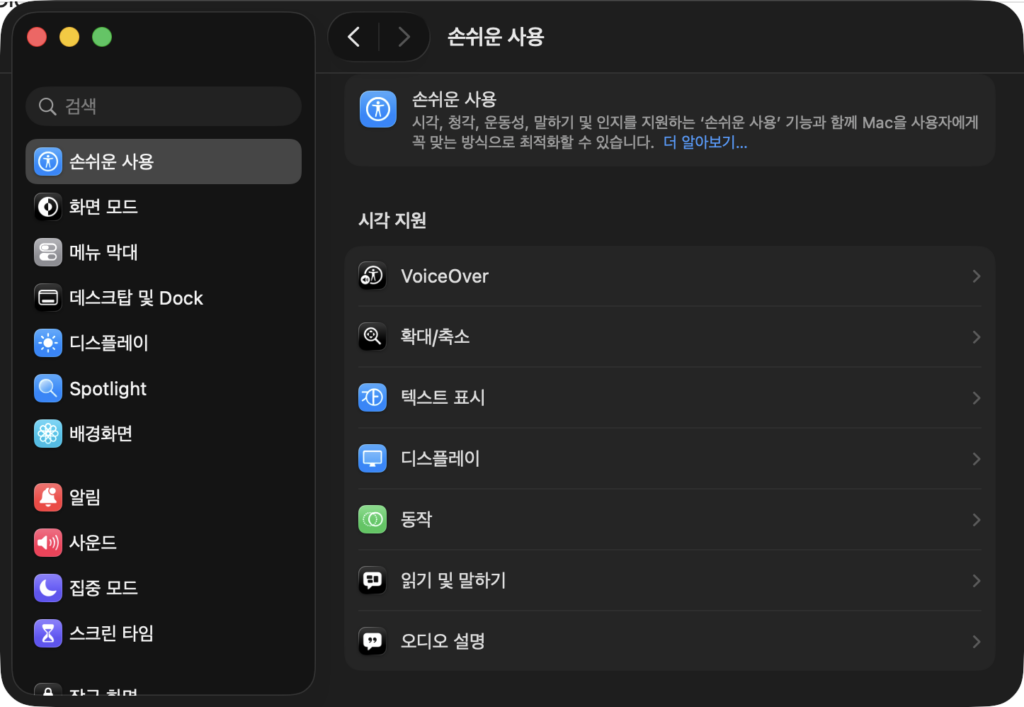Select 배경화면 in the sidebar

click(163, 433)
